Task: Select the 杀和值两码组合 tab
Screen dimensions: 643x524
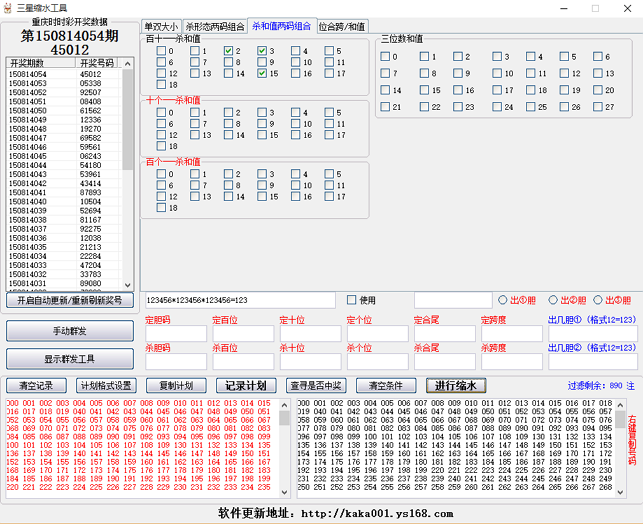Action: pyautogui.click(x=282, y=26)
